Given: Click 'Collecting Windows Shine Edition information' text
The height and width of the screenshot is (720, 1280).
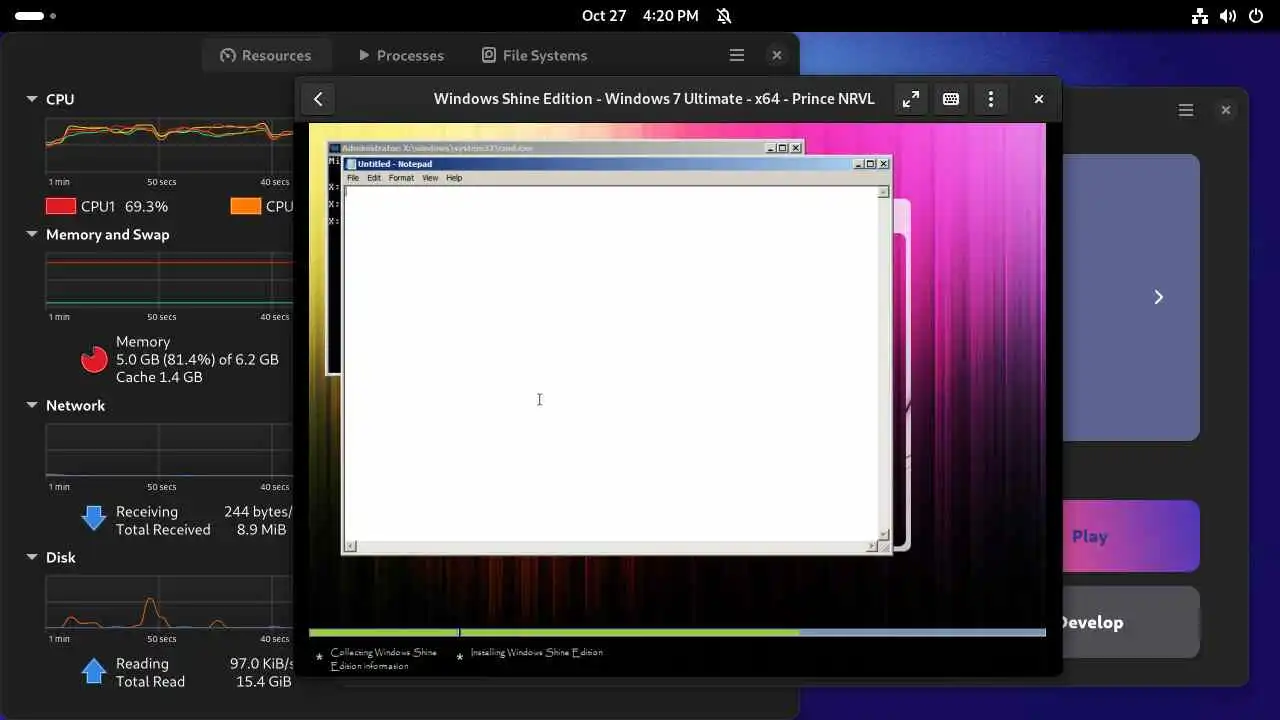Looking at the screenshot, I should click(384, 659).
